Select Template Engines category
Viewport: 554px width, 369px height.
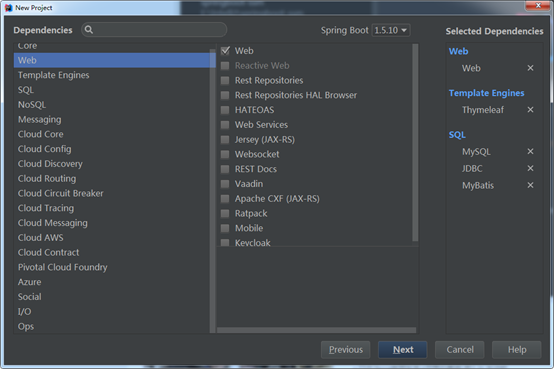pyautogui.click(x=113, y=75)
